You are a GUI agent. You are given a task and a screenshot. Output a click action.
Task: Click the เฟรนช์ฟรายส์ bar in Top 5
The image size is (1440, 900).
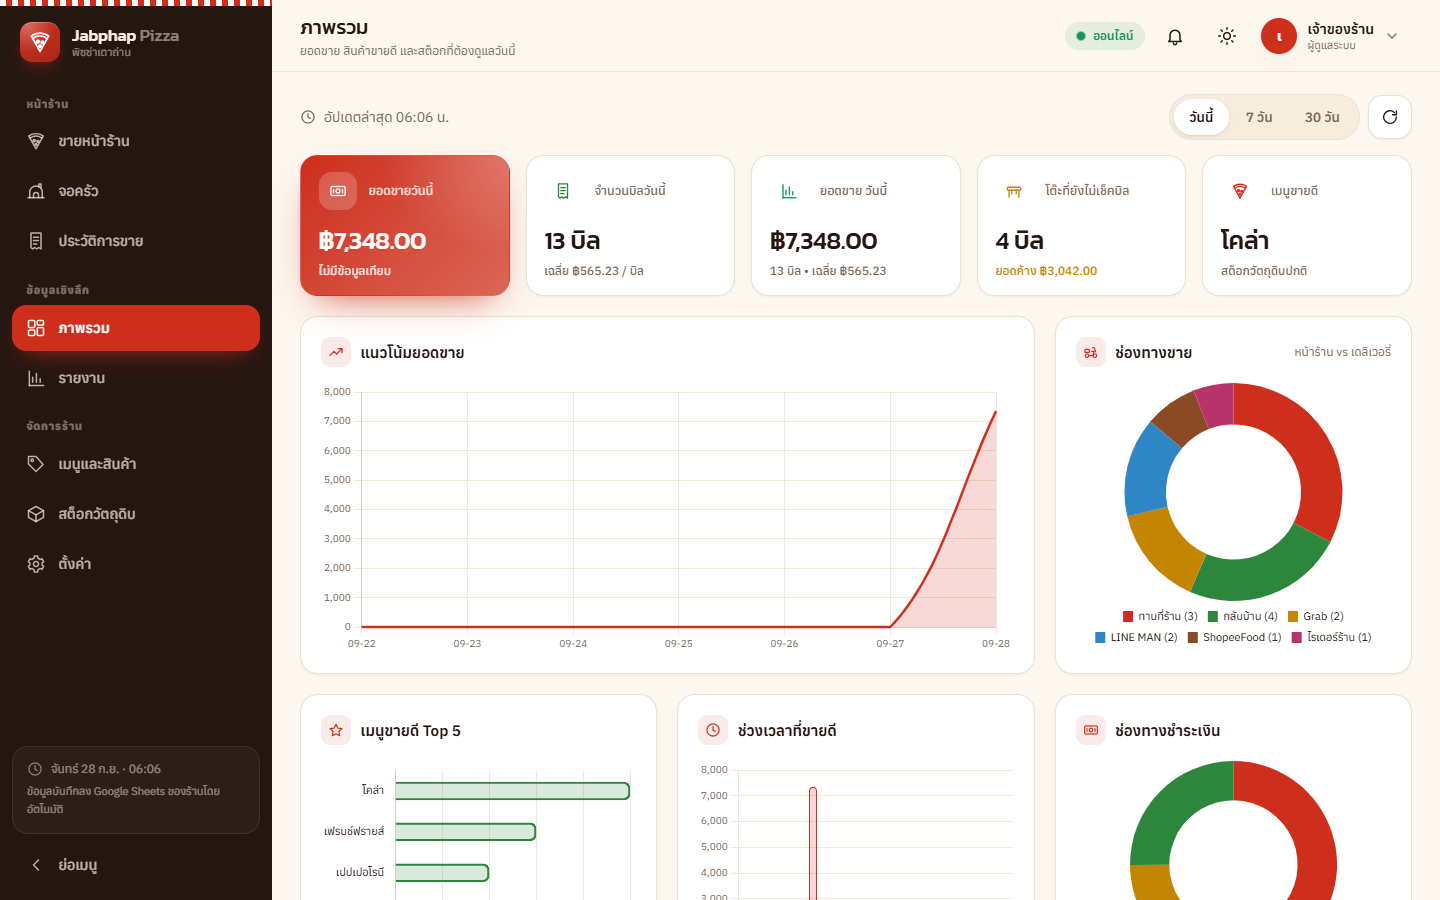pos(466,832)
